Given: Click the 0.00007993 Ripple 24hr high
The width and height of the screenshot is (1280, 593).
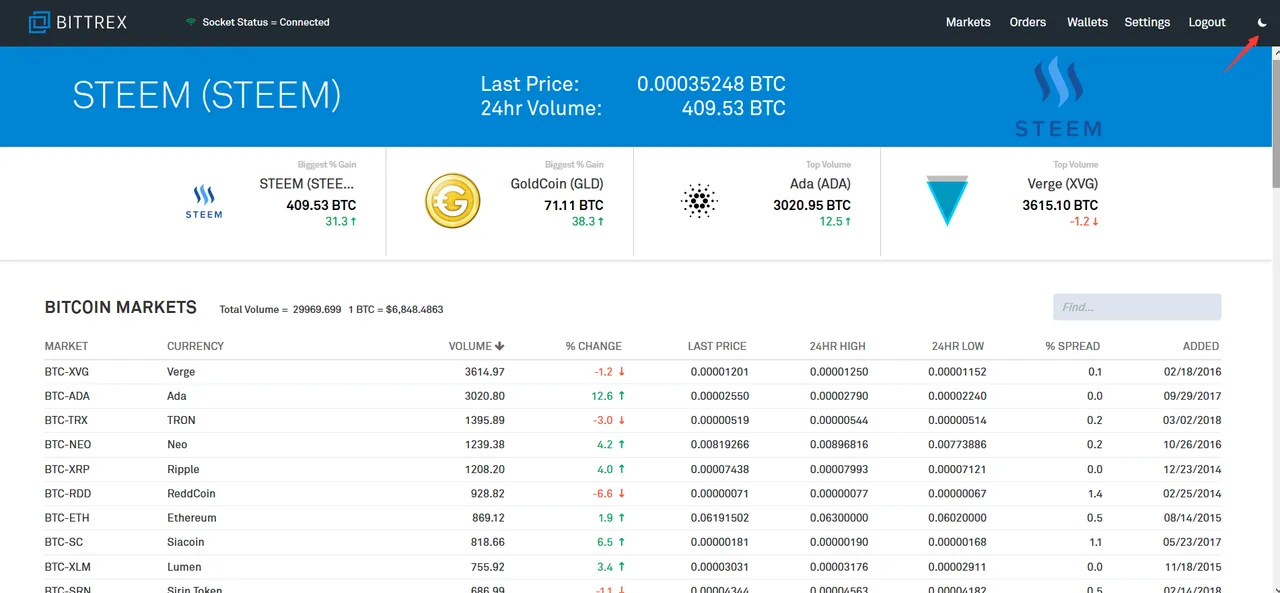Looking at the screenshot, I should 839,469.
